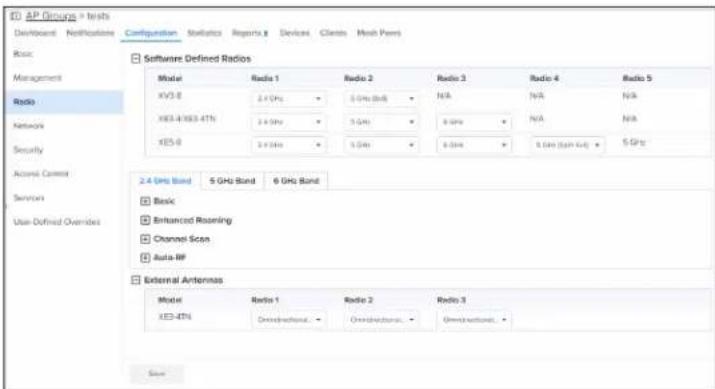View the Mesh Peers tab
Viewport: 715px width, 389px height.
click(379, 33)
